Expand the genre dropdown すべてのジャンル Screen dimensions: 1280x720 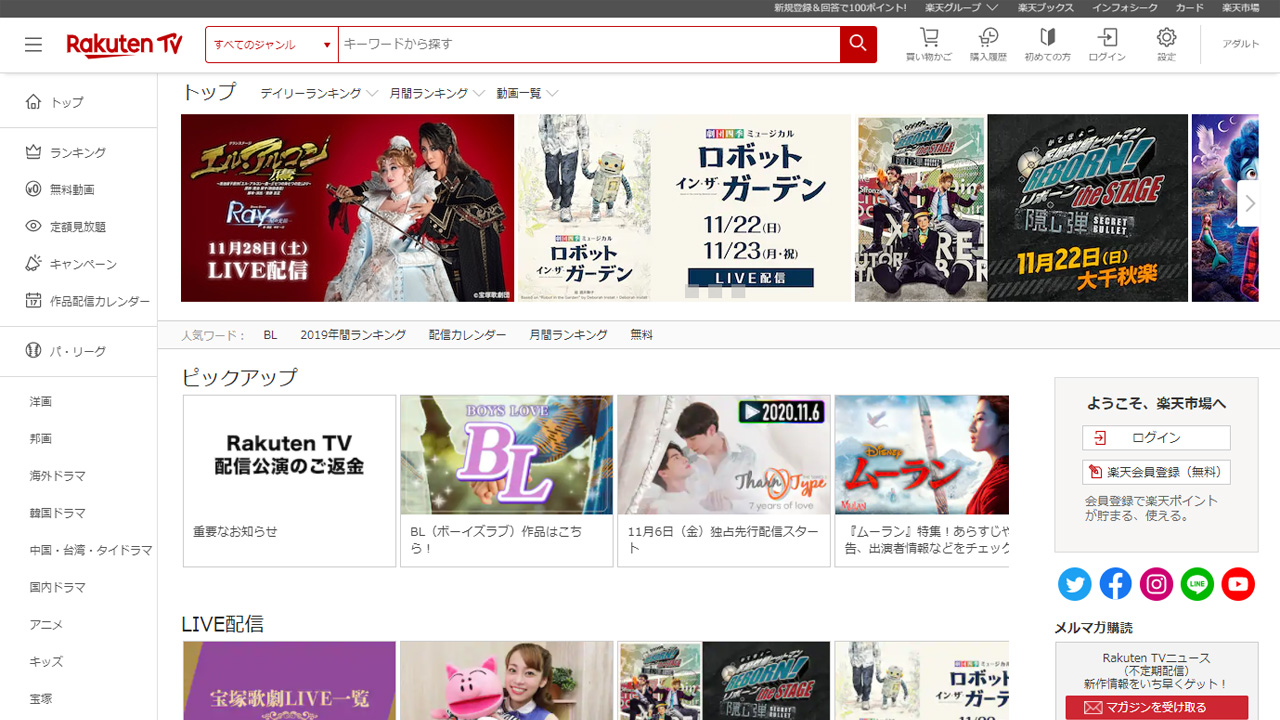click(x=271, y=45)
